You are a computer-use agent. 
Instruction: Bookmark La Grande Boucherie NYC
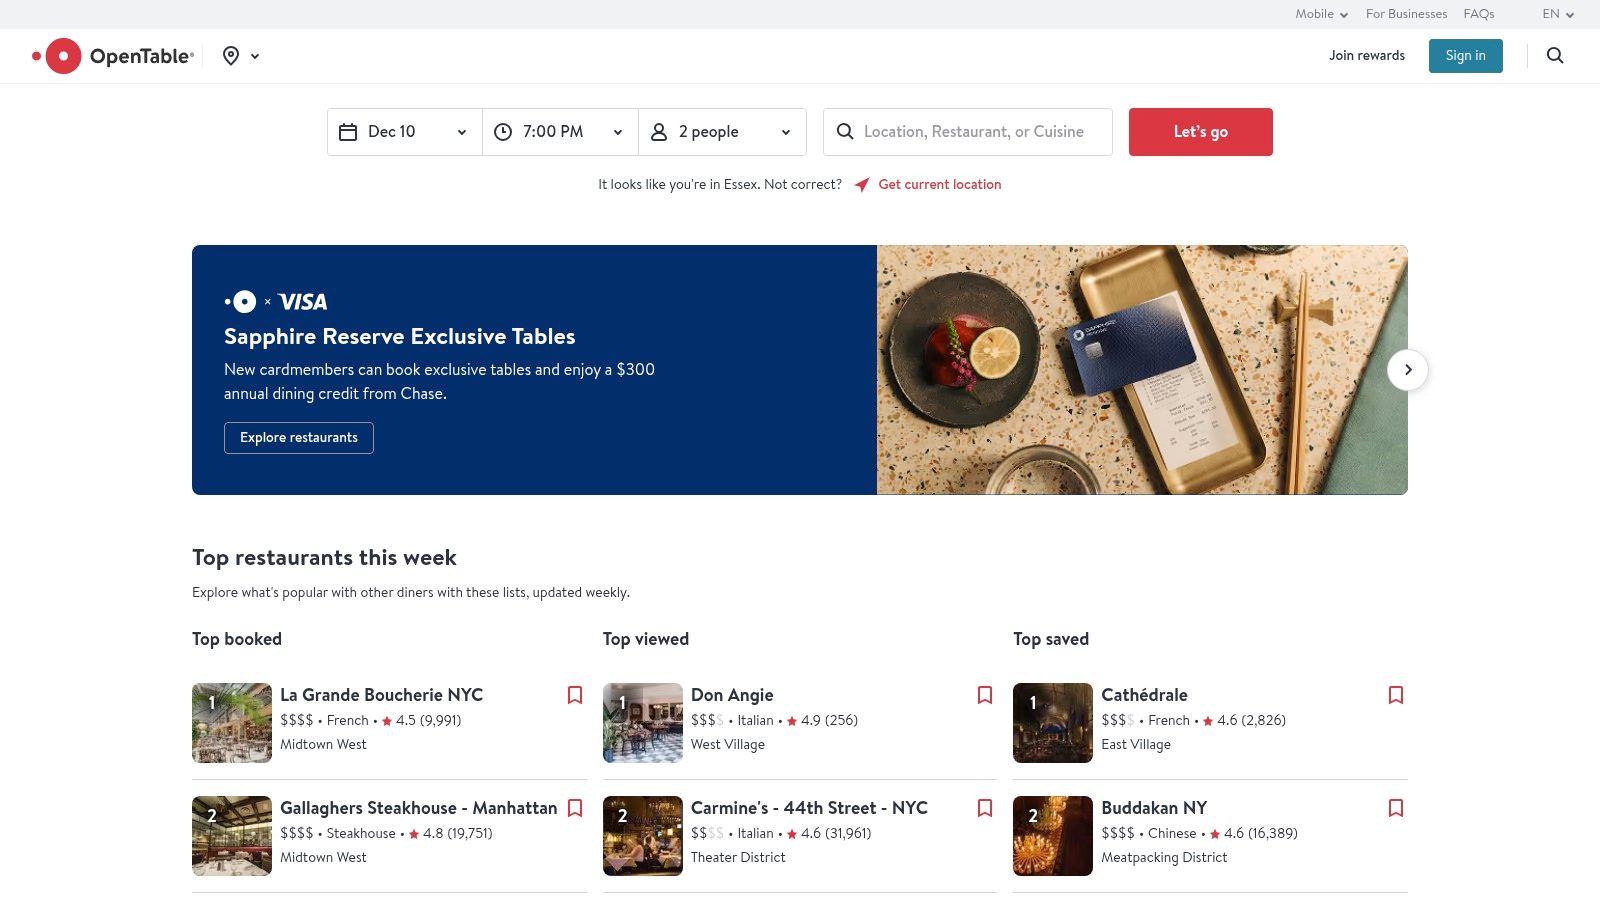575,695
